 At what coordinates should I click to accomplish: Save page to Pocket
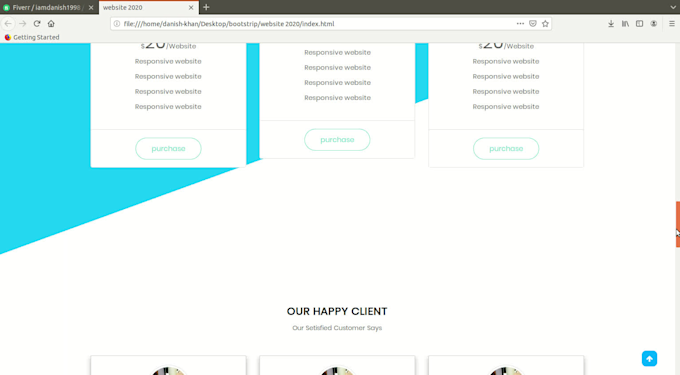(533, 23)
